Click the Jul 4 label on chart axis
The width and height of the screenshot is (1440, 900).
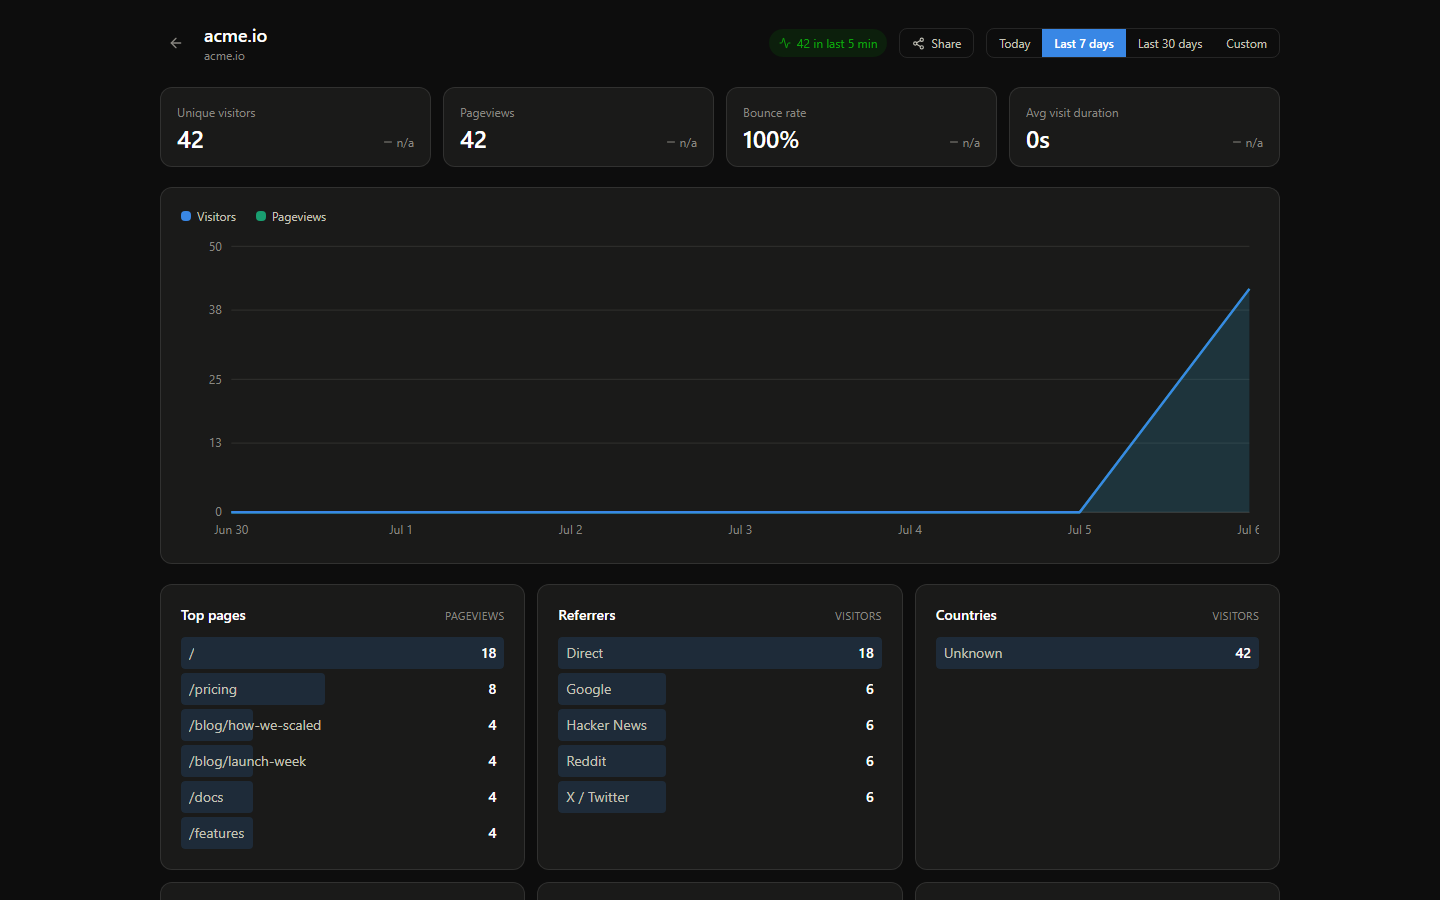tap(910, 530)
